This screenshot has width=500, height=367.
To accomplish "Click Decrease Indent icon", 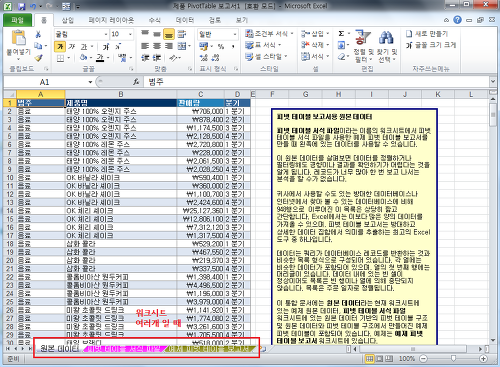I will pyautogui.click(x=145, y=58).
